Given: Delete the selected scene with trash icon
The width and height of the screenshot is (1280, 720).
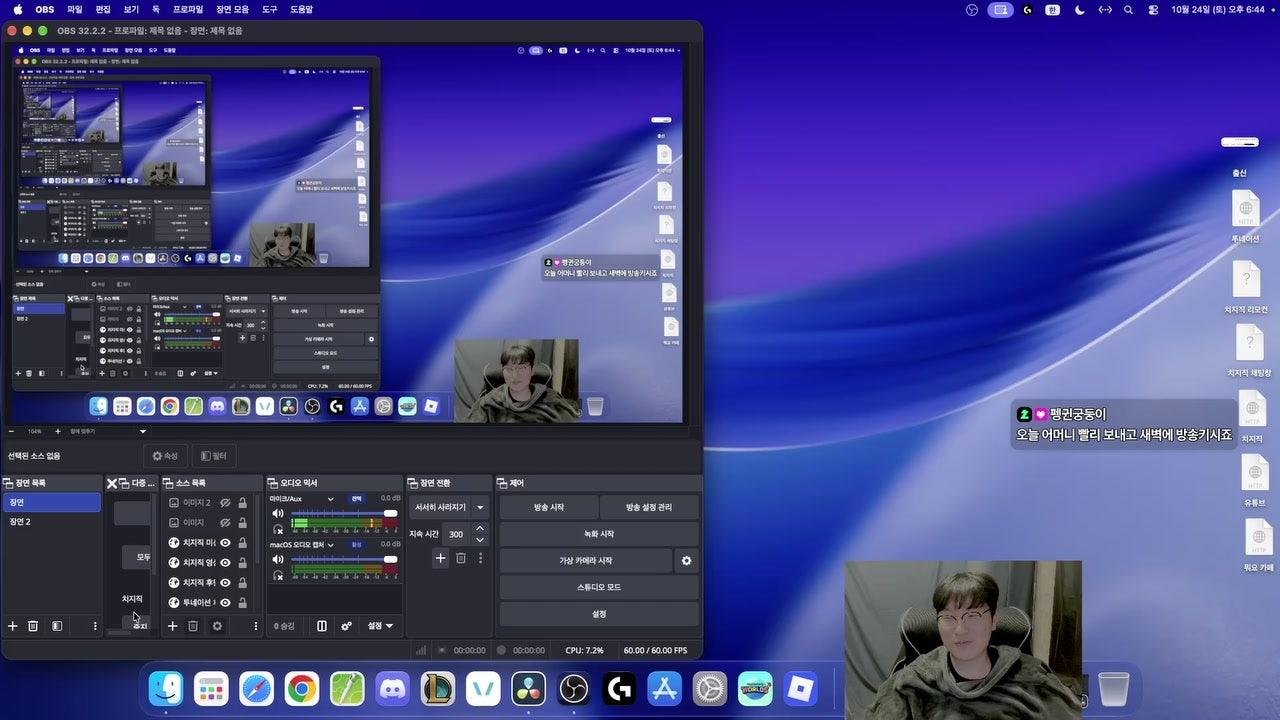Looking at the screenshot, I should [33, 626].
